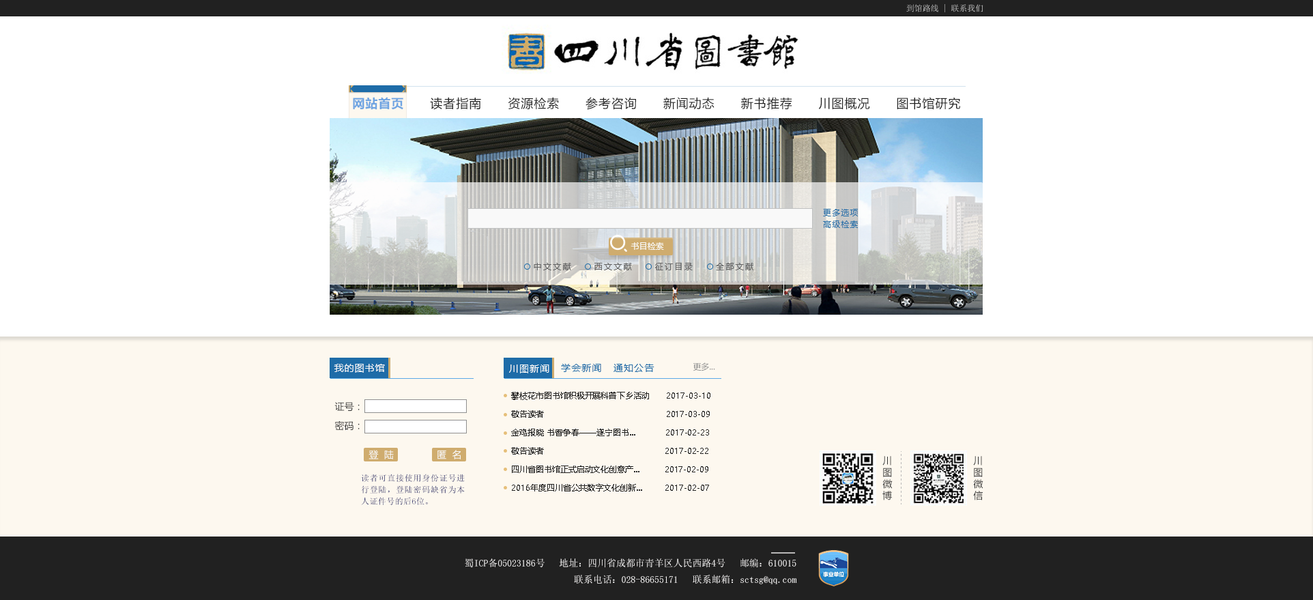Focus the catalog search input box
Image resolution: width=1313 pixels, height=600 pixels.
pyautogui.click(x=640, y=218)
